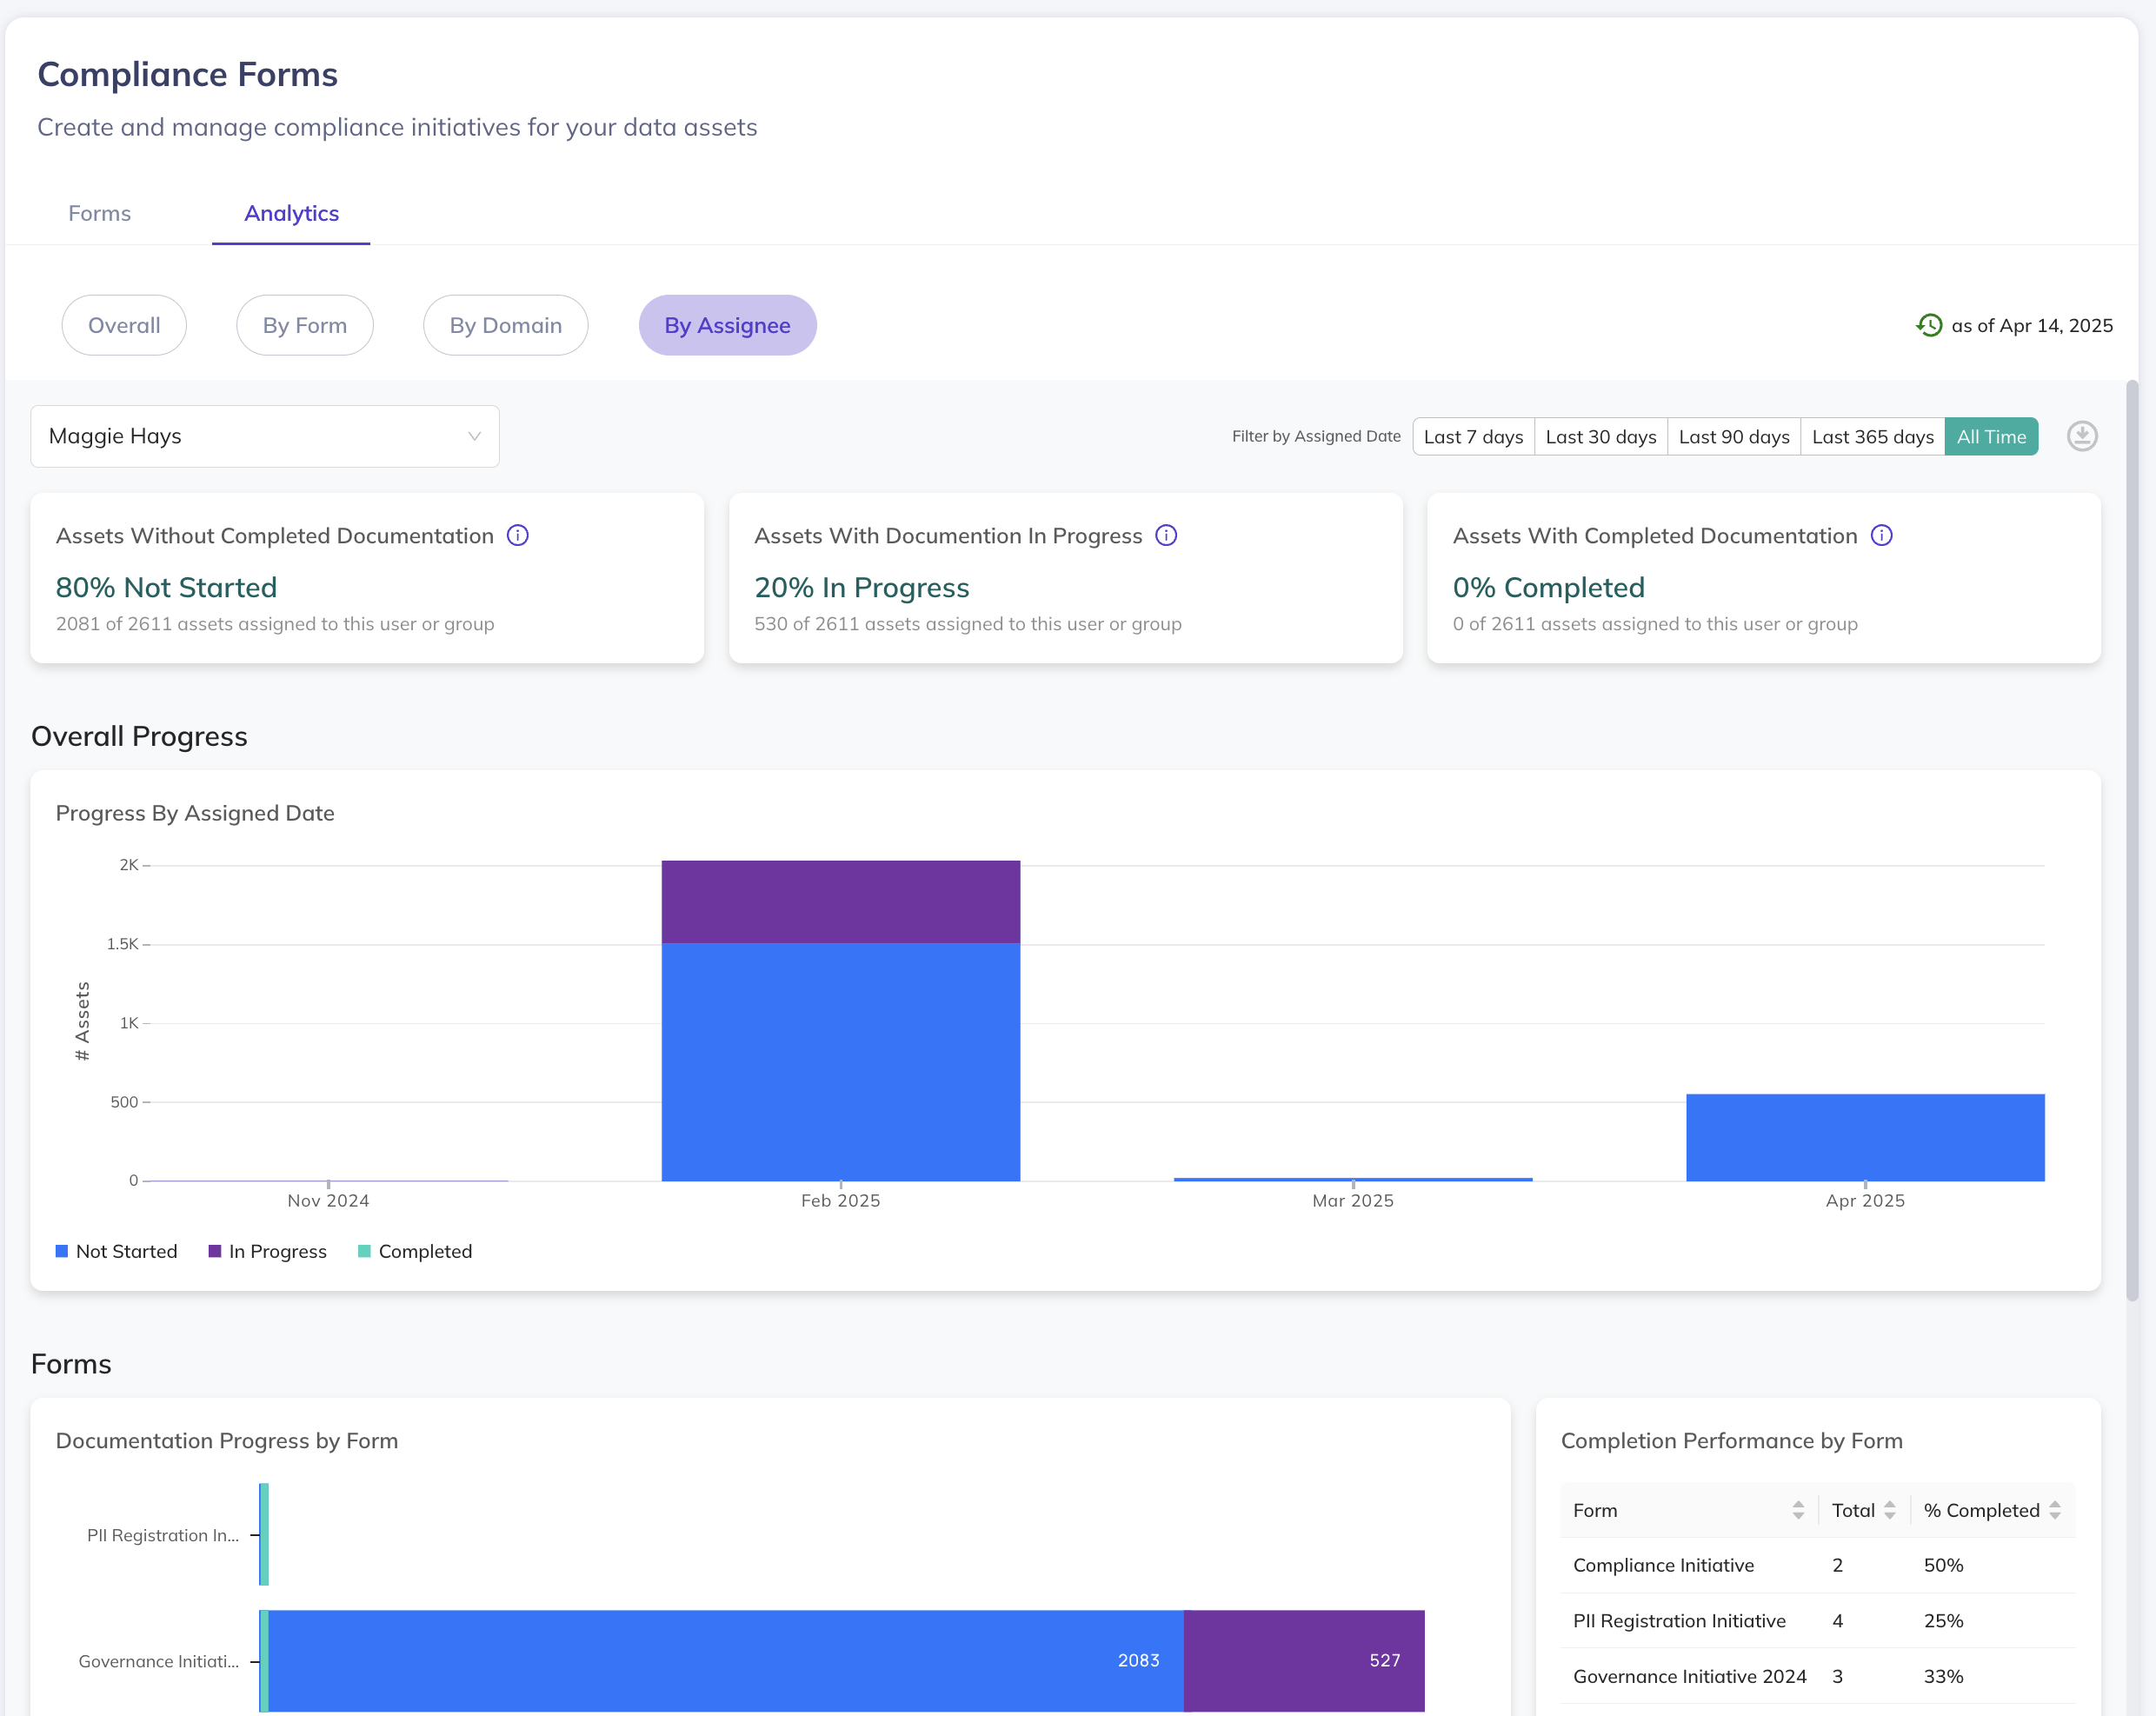This screenshot has height=1716, width=2156.
Task: Click info icon beside Assets Without Completed Documentation
Action: (517, 535)
